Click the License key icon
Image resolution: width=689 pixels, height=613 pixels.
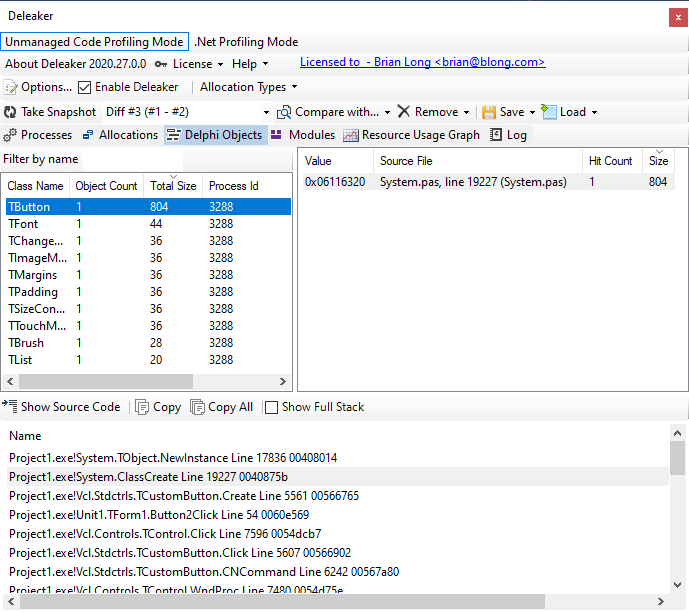[161, 64]
